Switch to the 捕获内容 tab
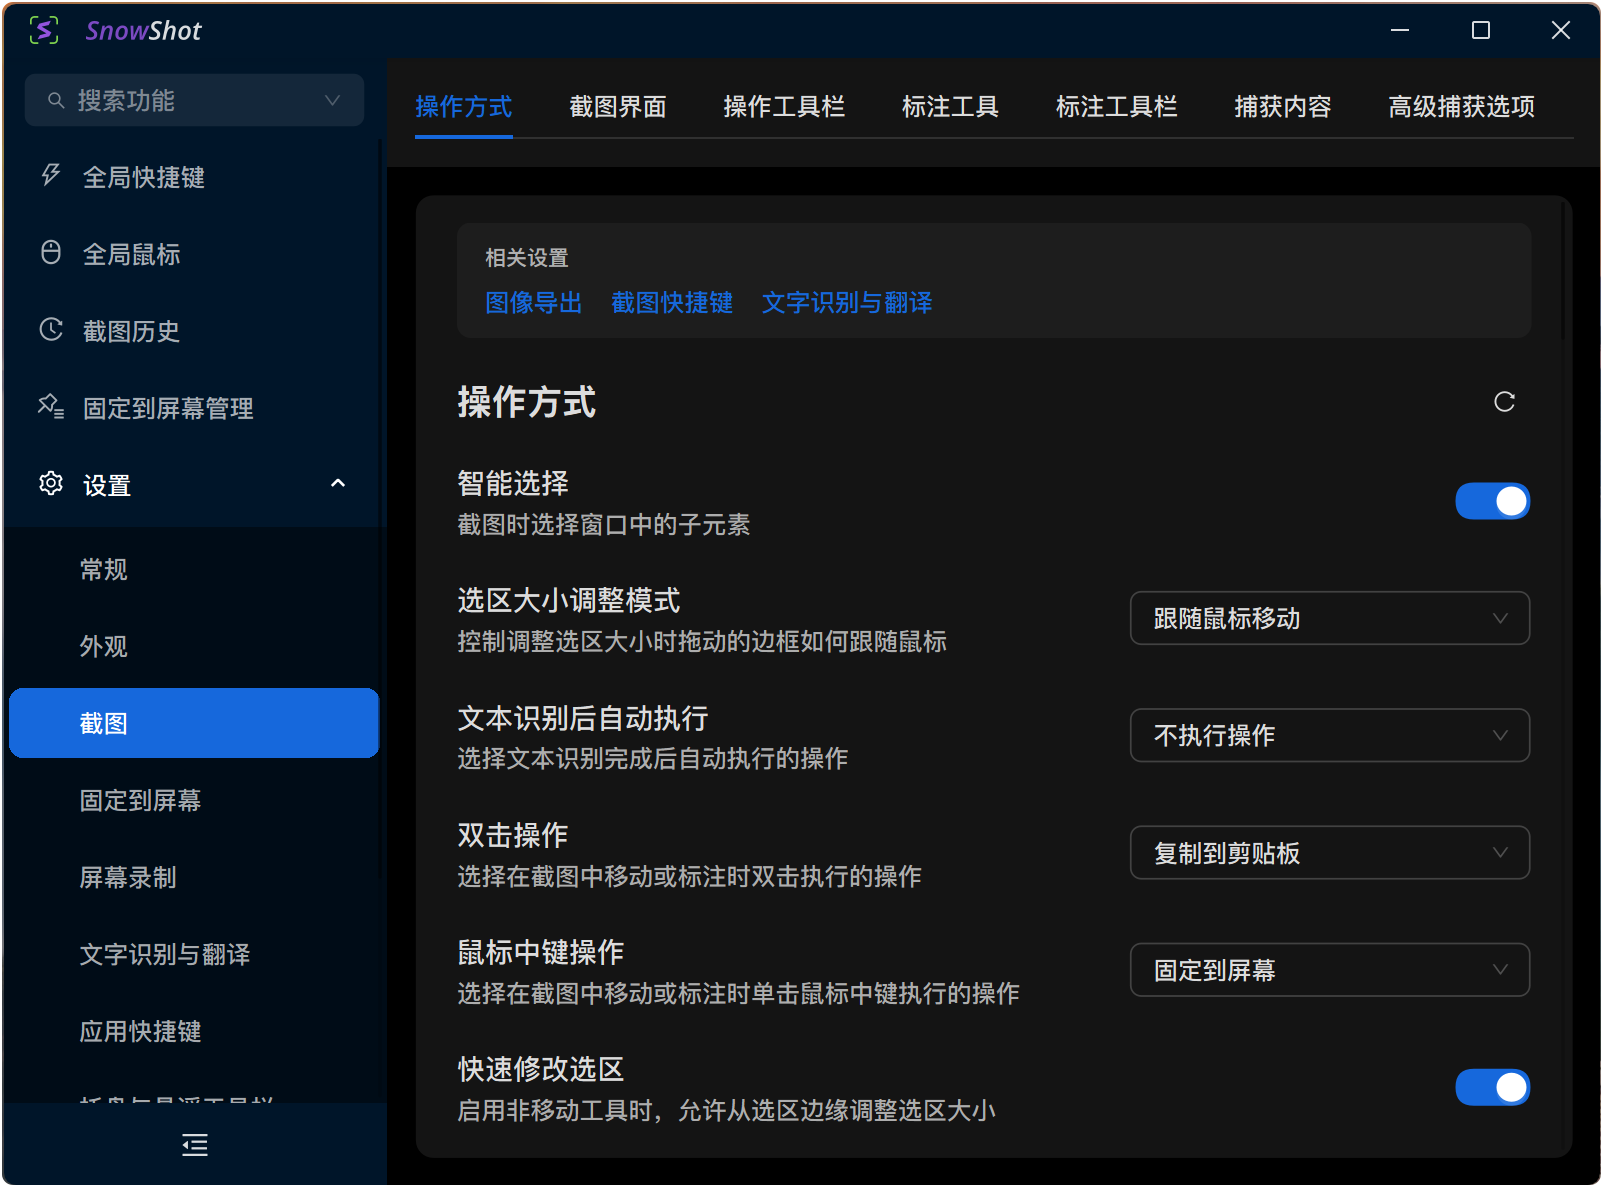Viewport: 1603px width, 1187px height. (1283, 106)
